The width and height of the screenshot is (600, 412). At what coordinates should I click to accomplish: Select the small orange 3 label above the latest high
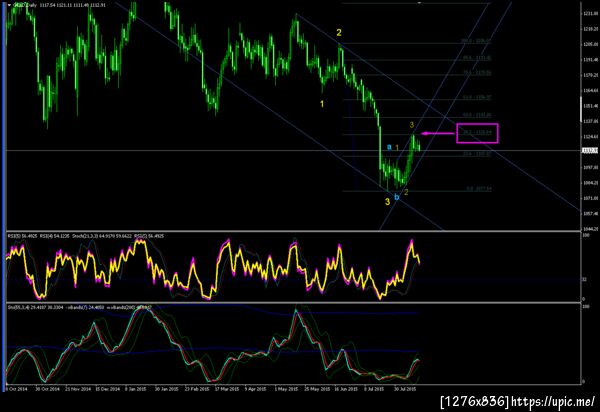[x=412, y=125]
